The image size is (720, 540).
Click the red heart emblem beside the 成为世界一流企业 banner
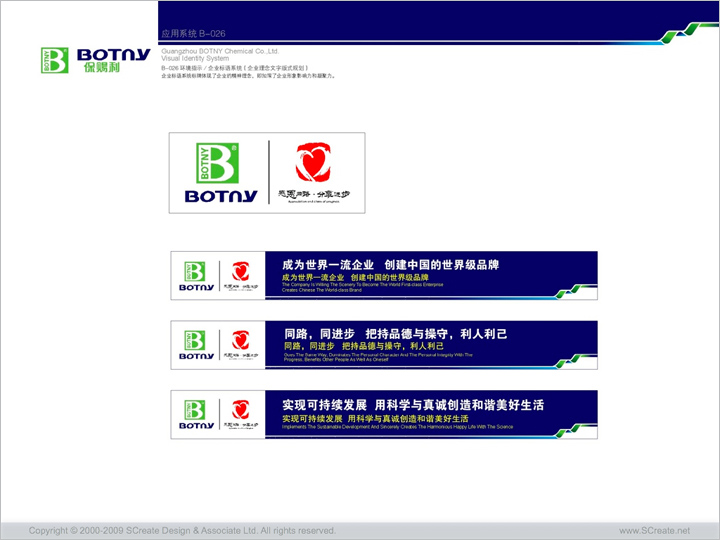pyautogui.click(x=241, y=271)
